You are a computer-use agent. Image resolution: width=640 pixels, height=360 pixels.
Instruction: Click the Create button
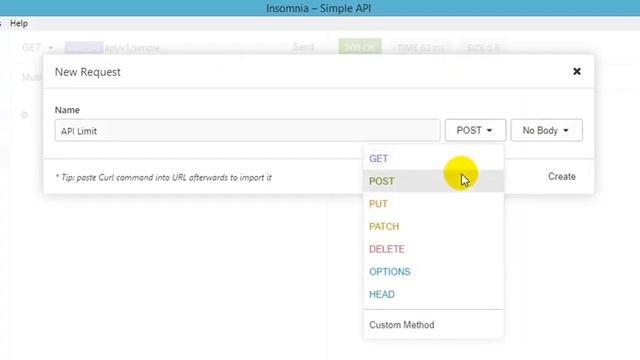(562, 176)
